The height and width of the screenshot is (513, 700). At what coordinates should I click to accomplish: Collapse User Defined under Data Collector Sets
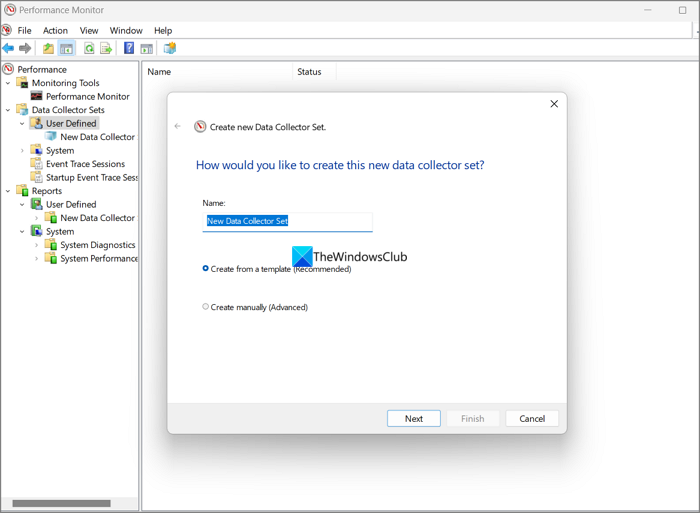(22, 124)
